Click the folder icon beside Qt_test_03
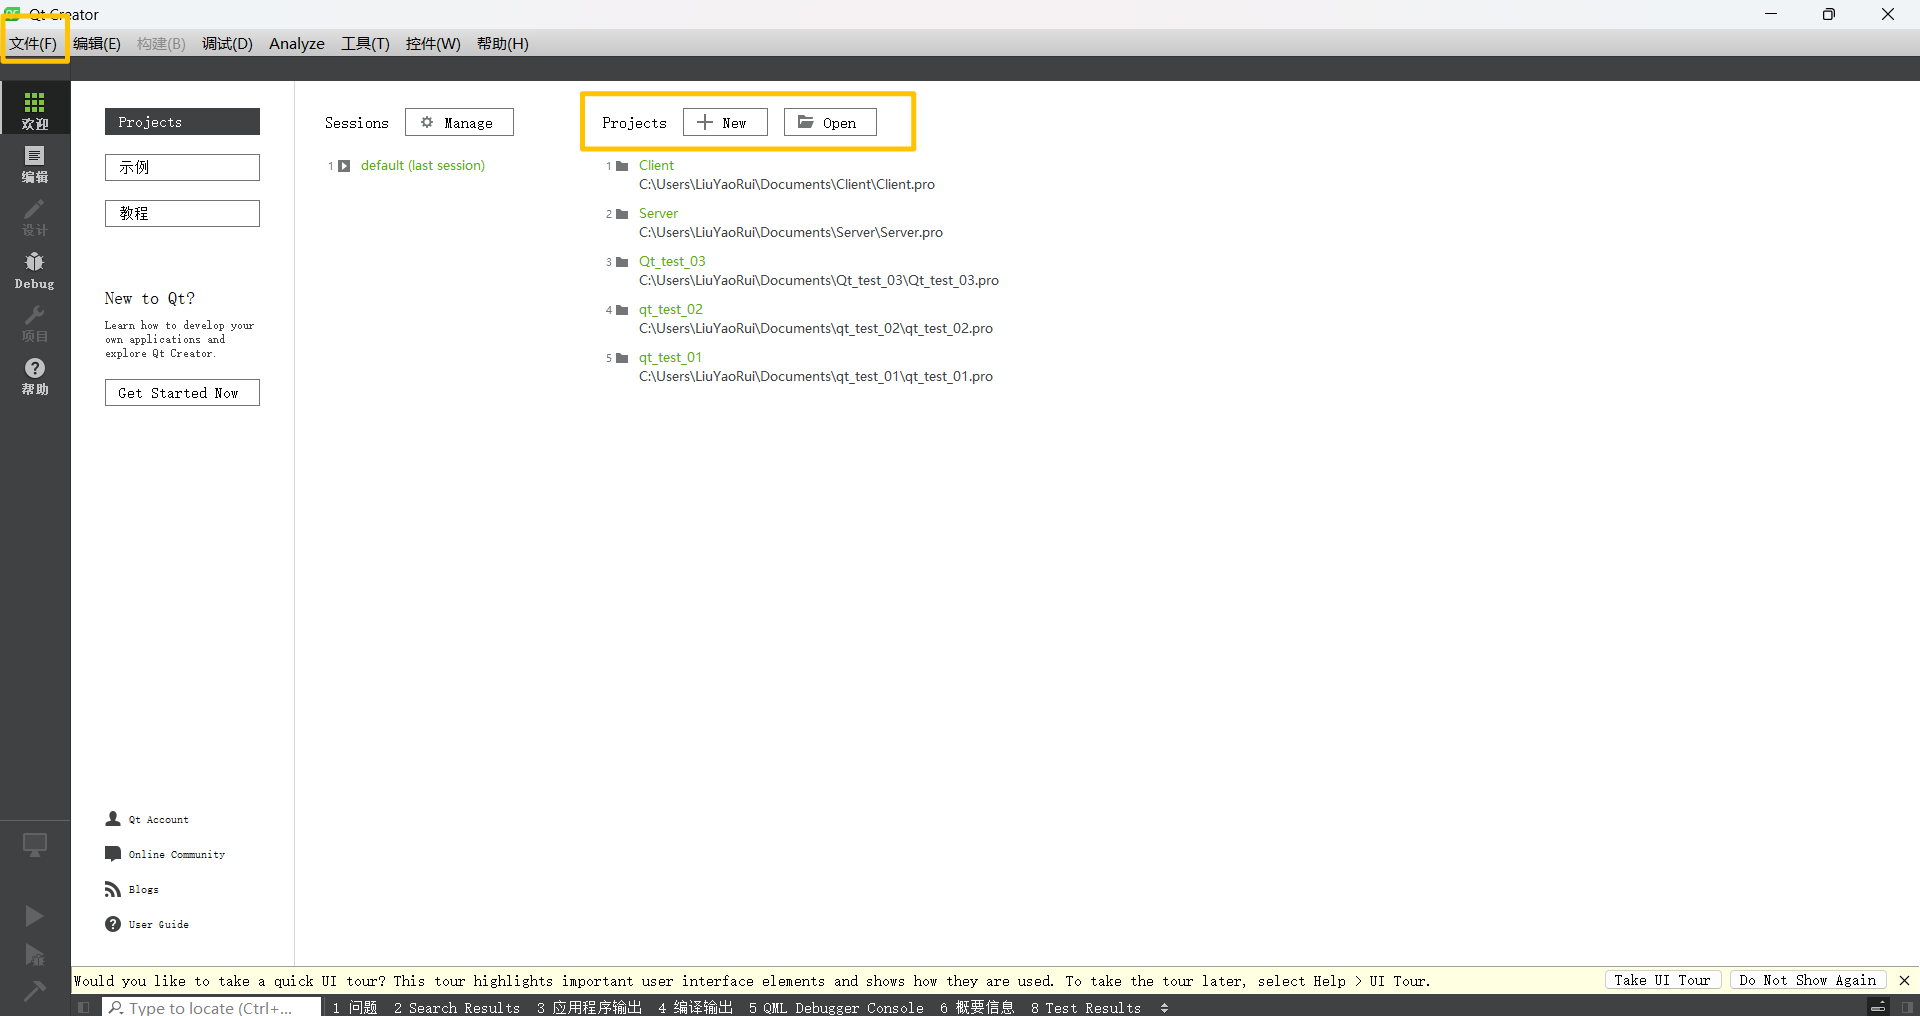 coord(622,262)
